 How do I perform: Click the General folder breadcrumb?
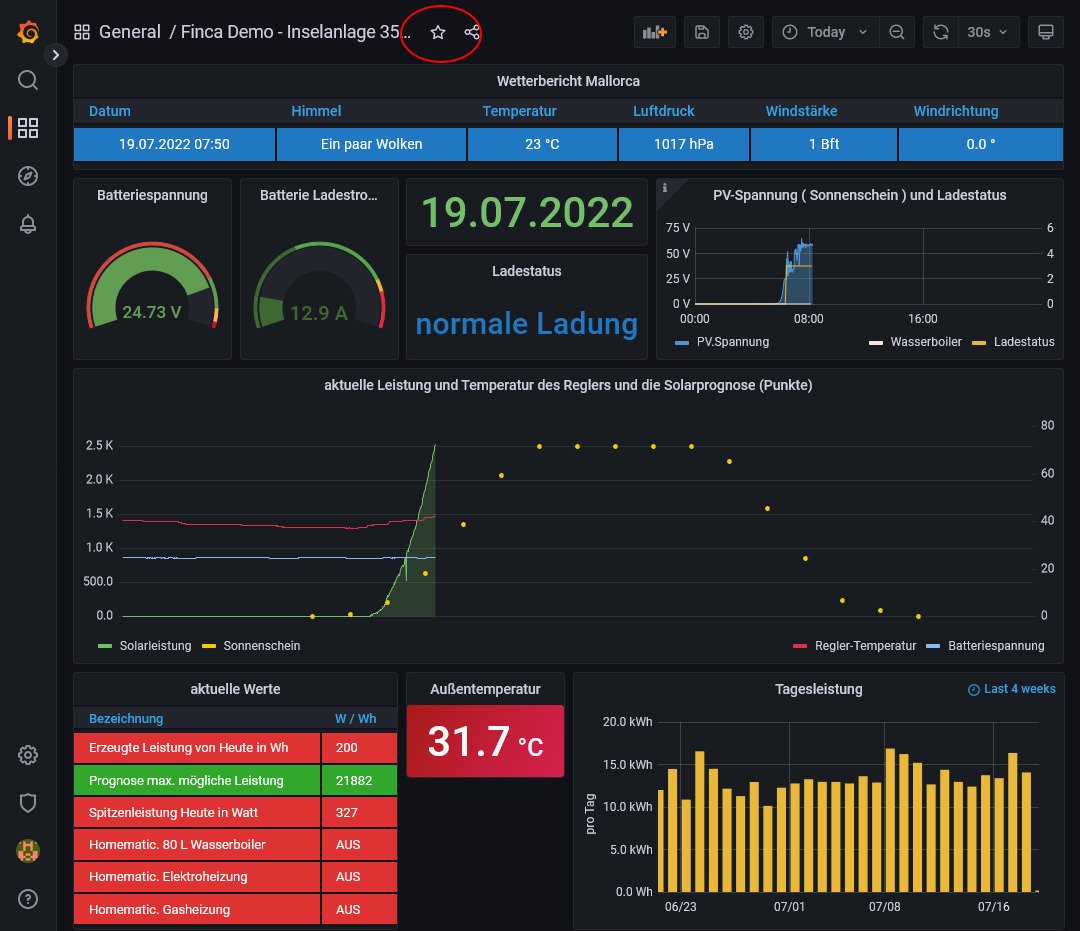coord(129,32)
